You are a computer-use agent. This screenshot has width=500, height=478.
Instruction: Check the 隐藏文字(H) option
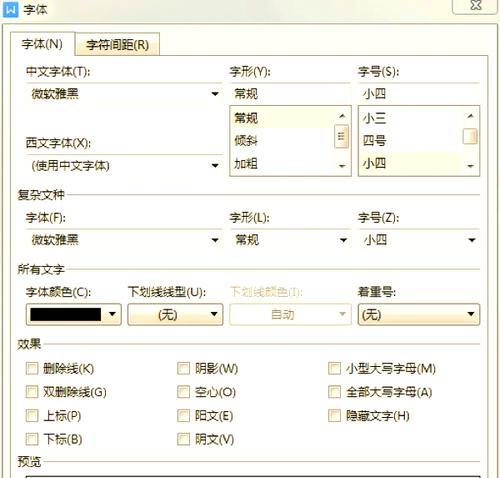tap(334, 416)
